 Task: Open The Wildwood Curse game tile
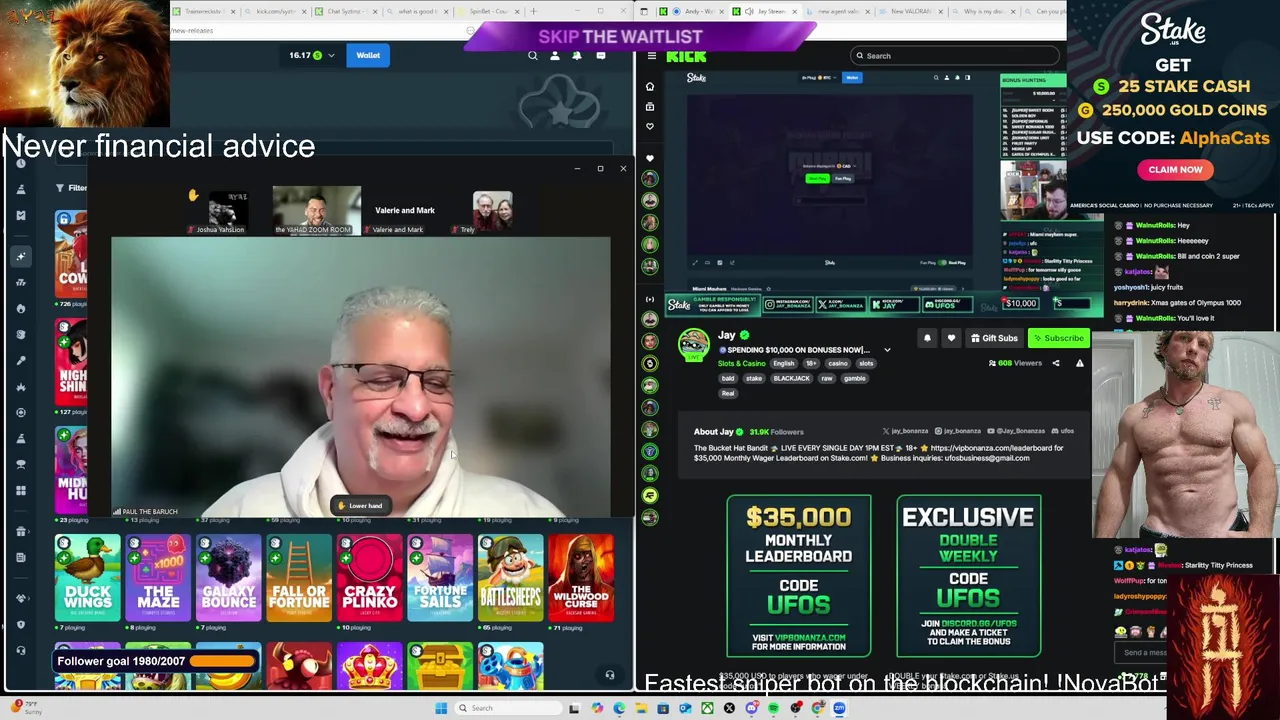581,577
